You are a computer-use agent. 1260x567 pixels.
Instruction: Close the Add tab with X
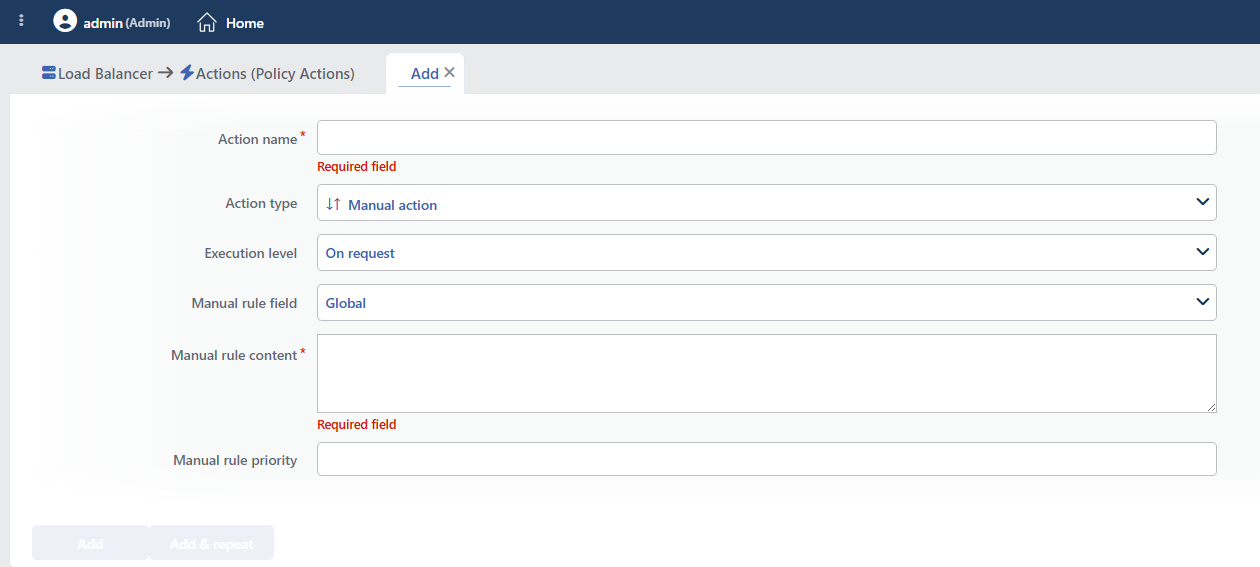449,73
